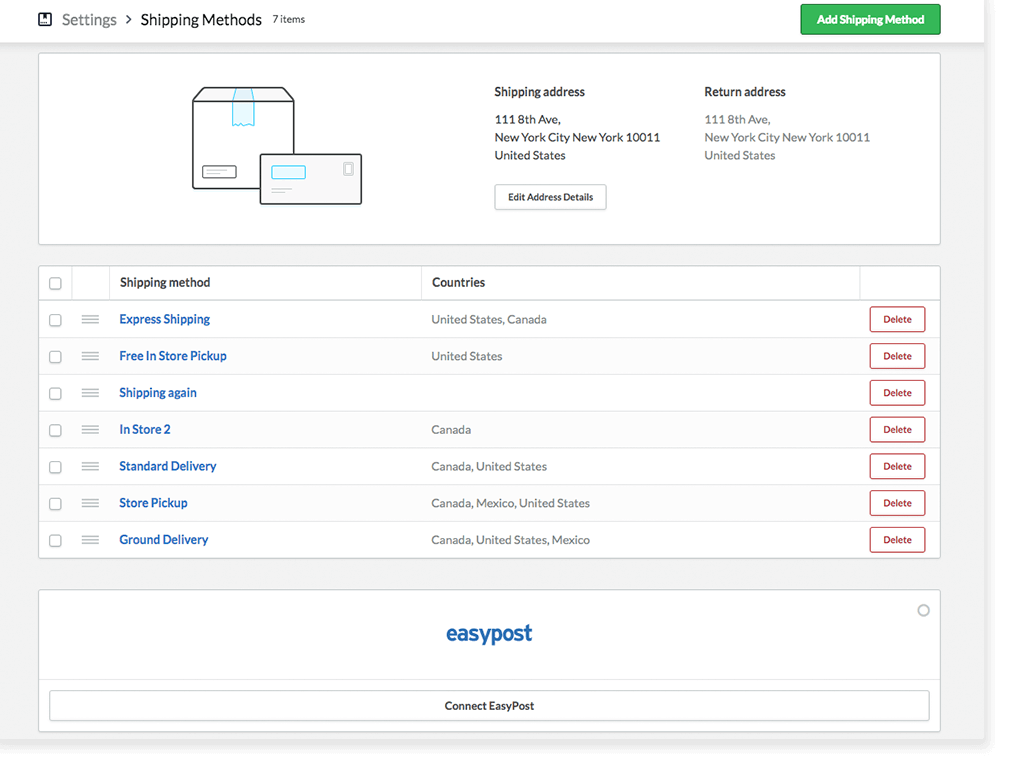Click Add Shipping Method button

pyautogui.click(x=871, y=20)
